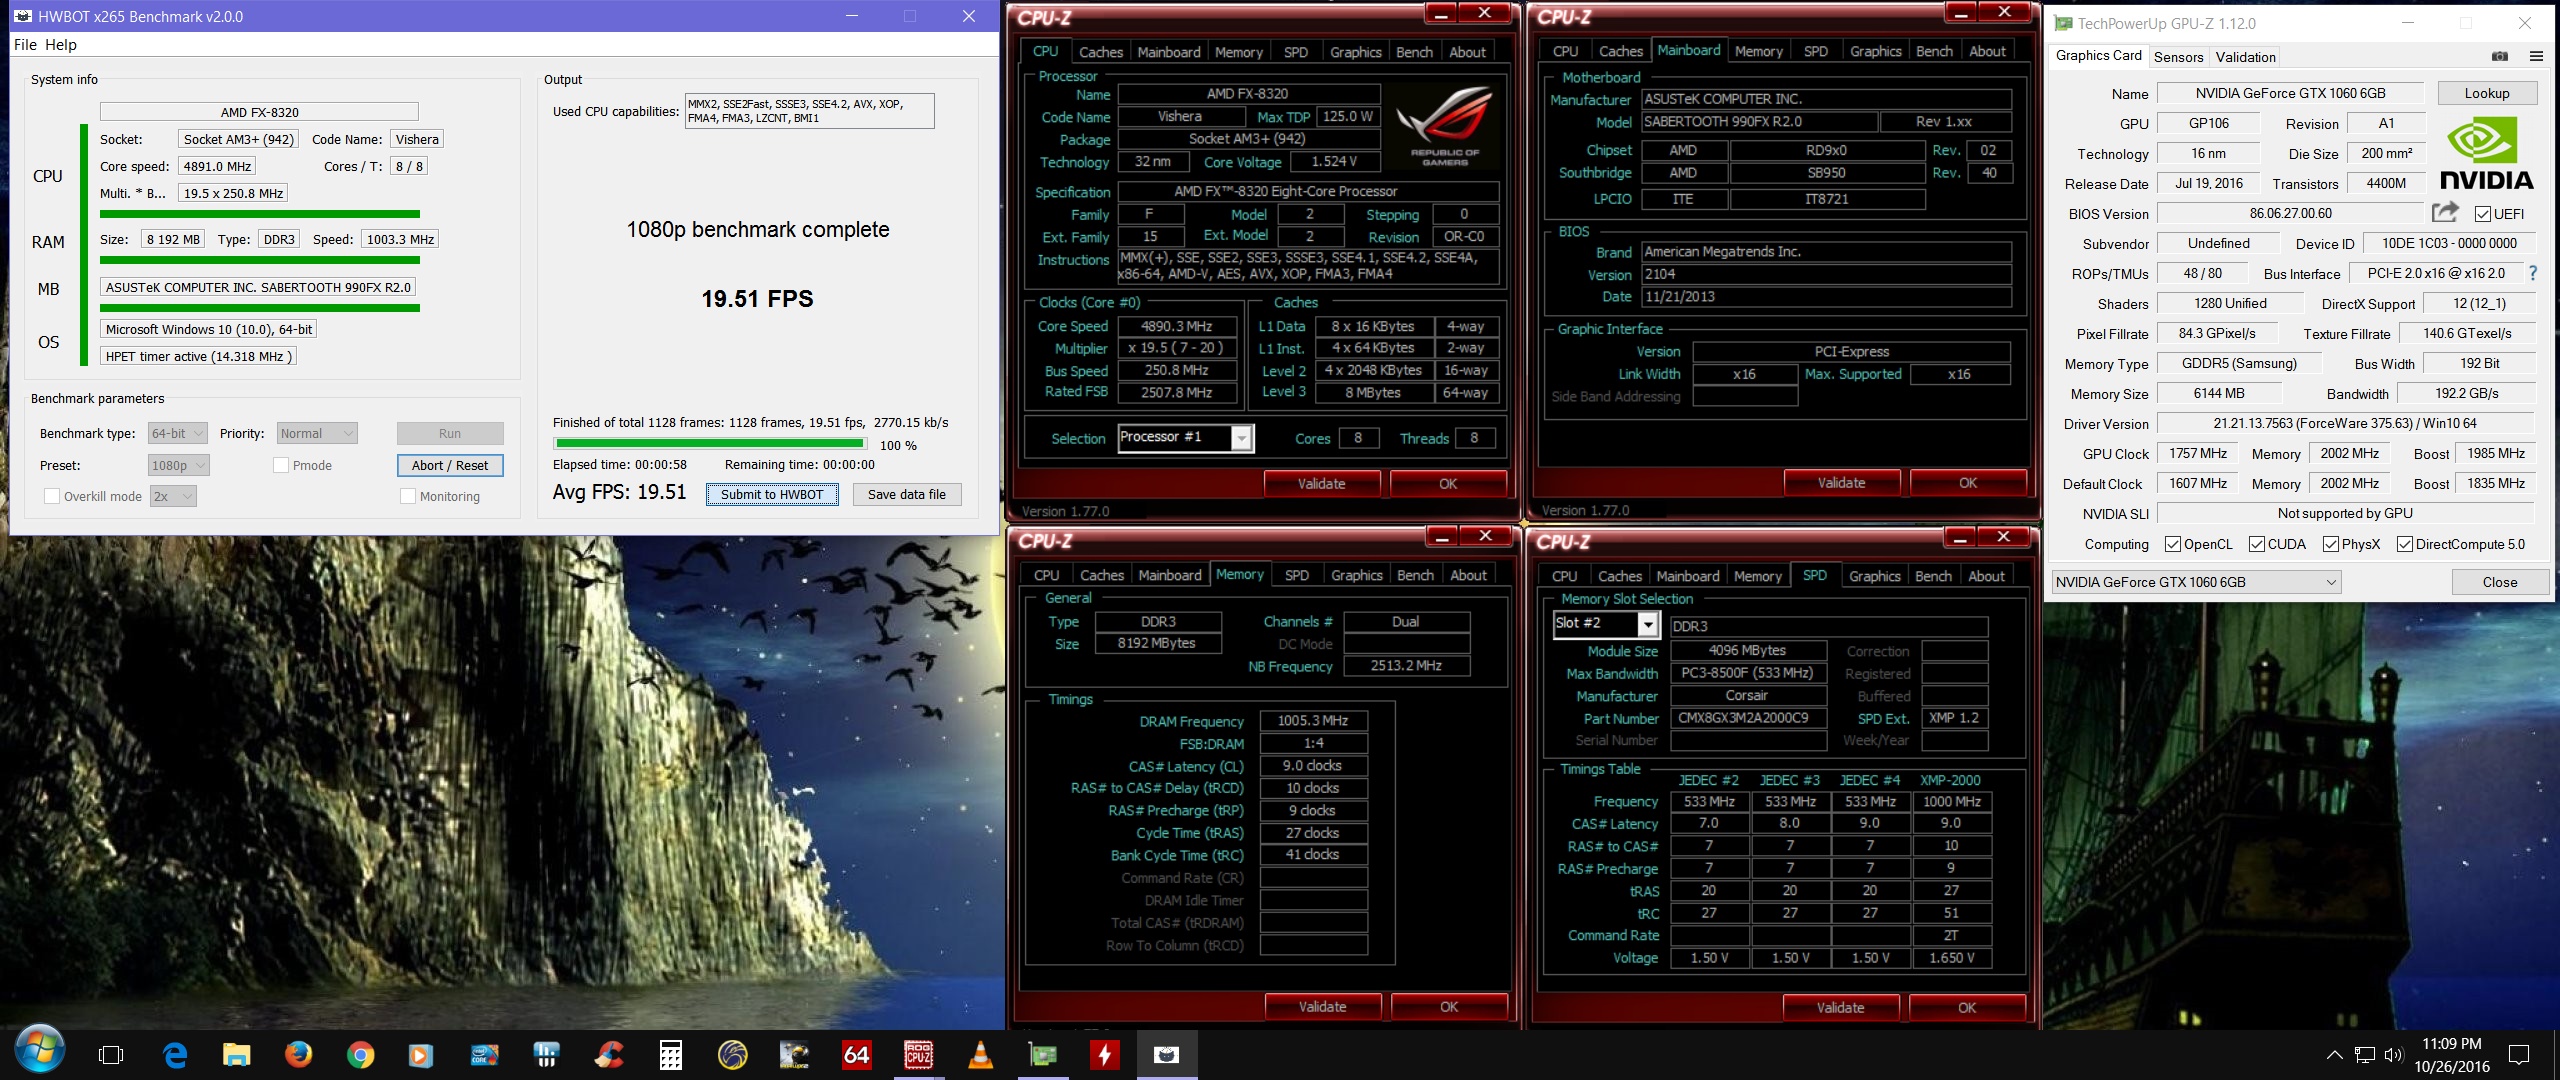
Task: Launch CCleaner from the taskbar
Action: (608, 1055)
